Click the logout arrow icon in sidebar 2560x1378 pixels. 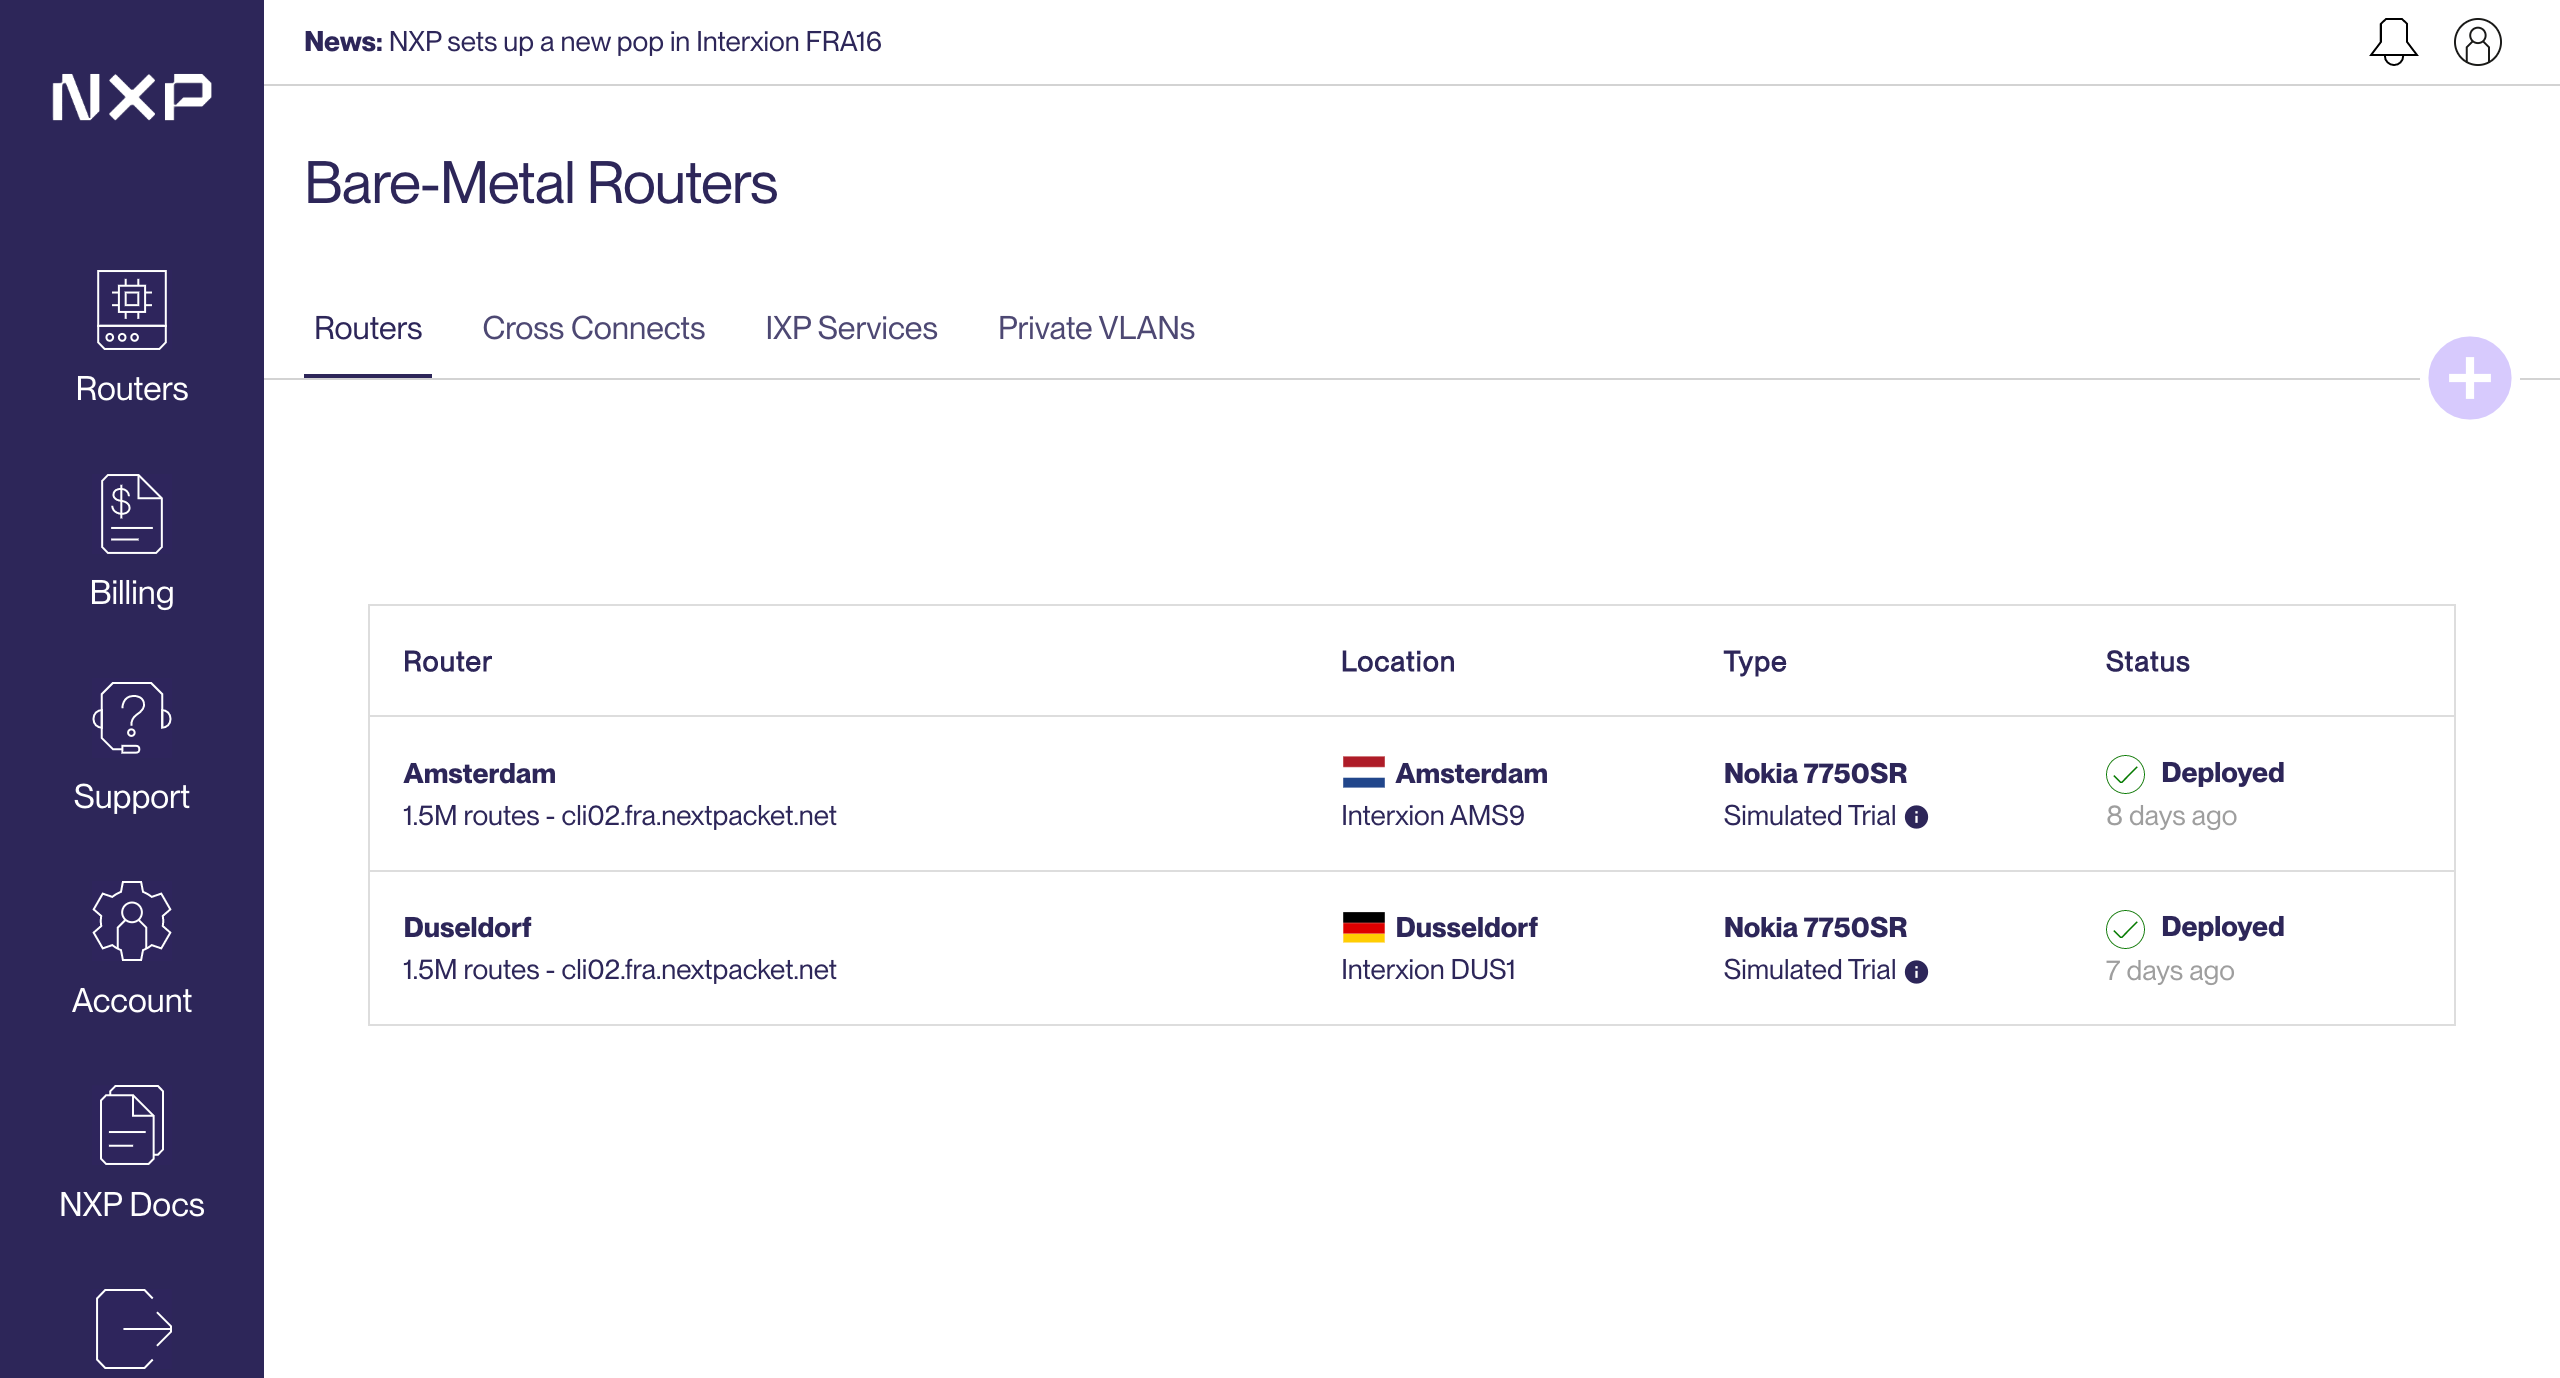click(134, 1328)
